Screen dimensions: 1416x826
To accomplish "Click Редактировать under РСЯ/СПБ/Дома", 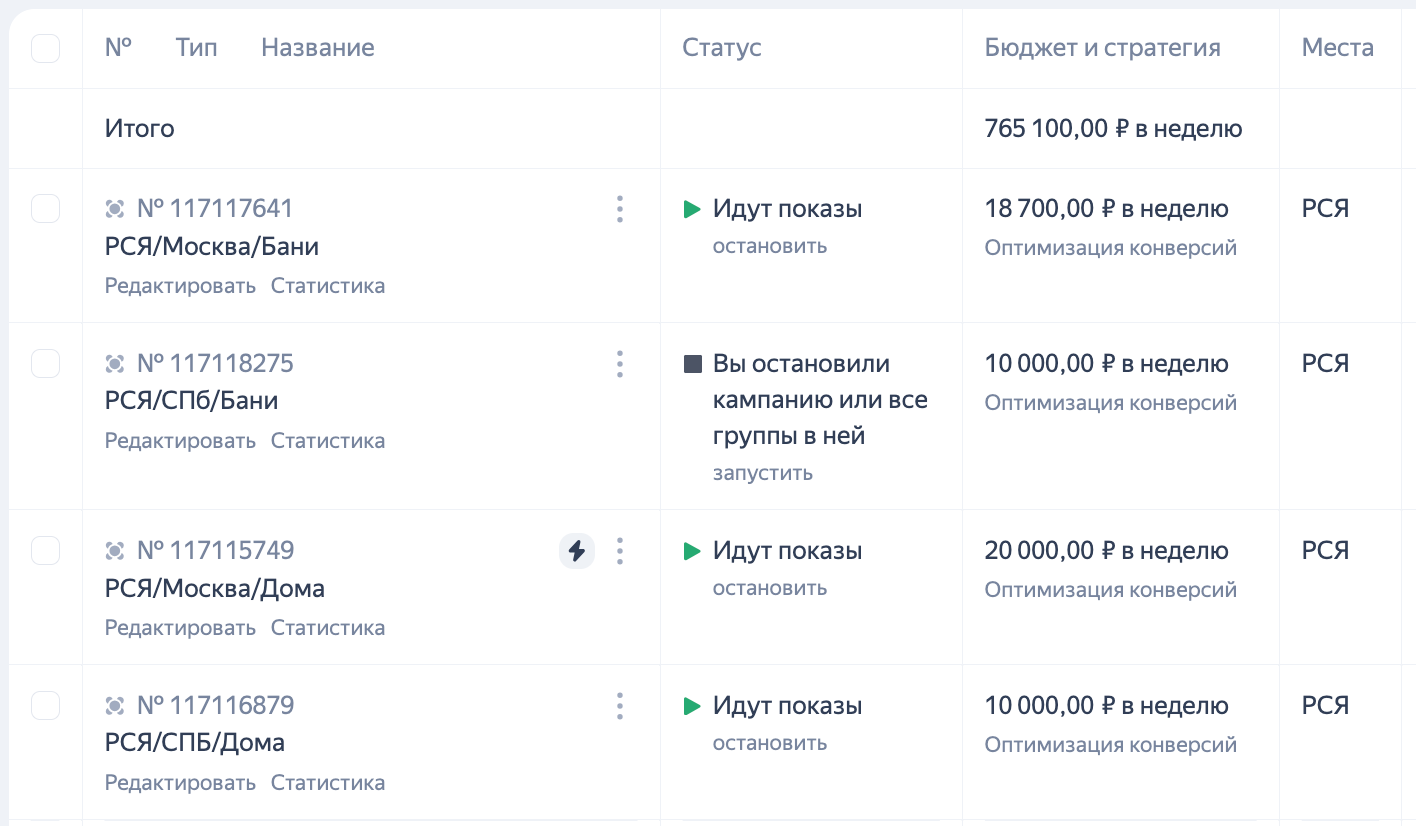I will 180,783.
